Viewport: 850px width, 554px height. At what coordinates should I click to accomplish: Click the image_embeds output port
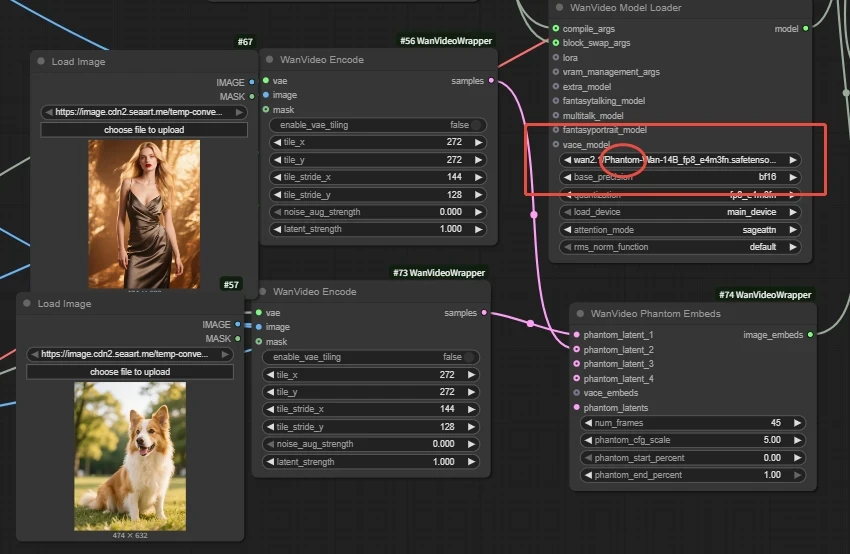point(810,335)
